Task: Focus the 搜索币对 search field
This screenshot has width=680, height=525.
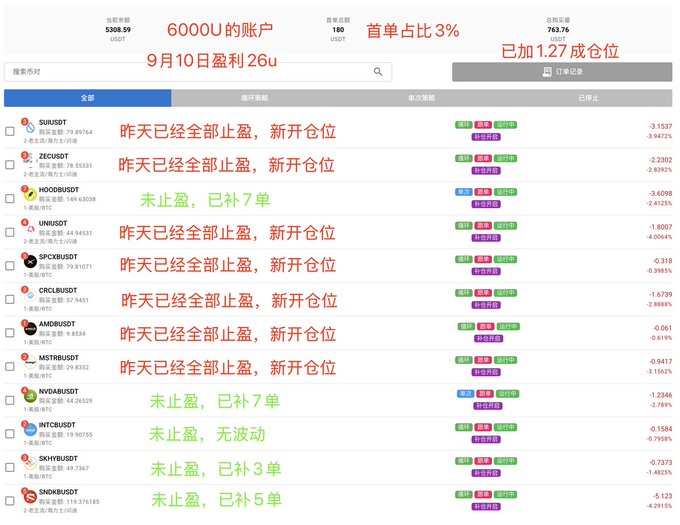Action: click(198, 72)
